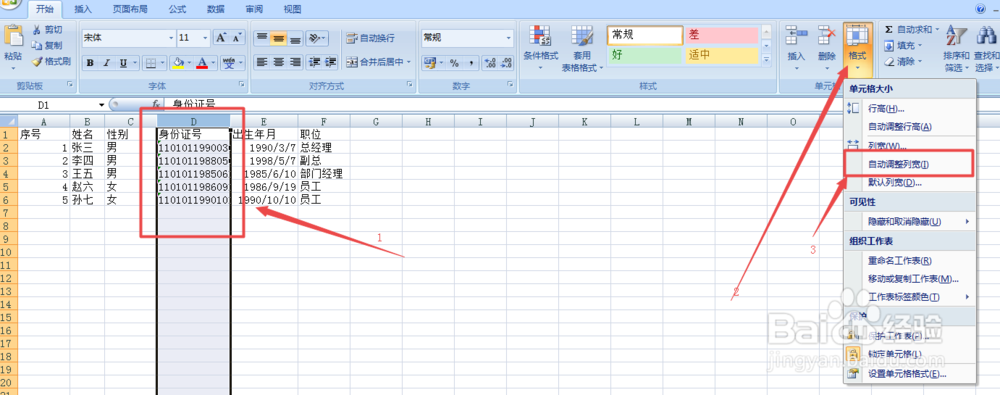This screenshot has height=395, width=1000.
Task: Toggle Italic formatting
Action: click(107, 63)
